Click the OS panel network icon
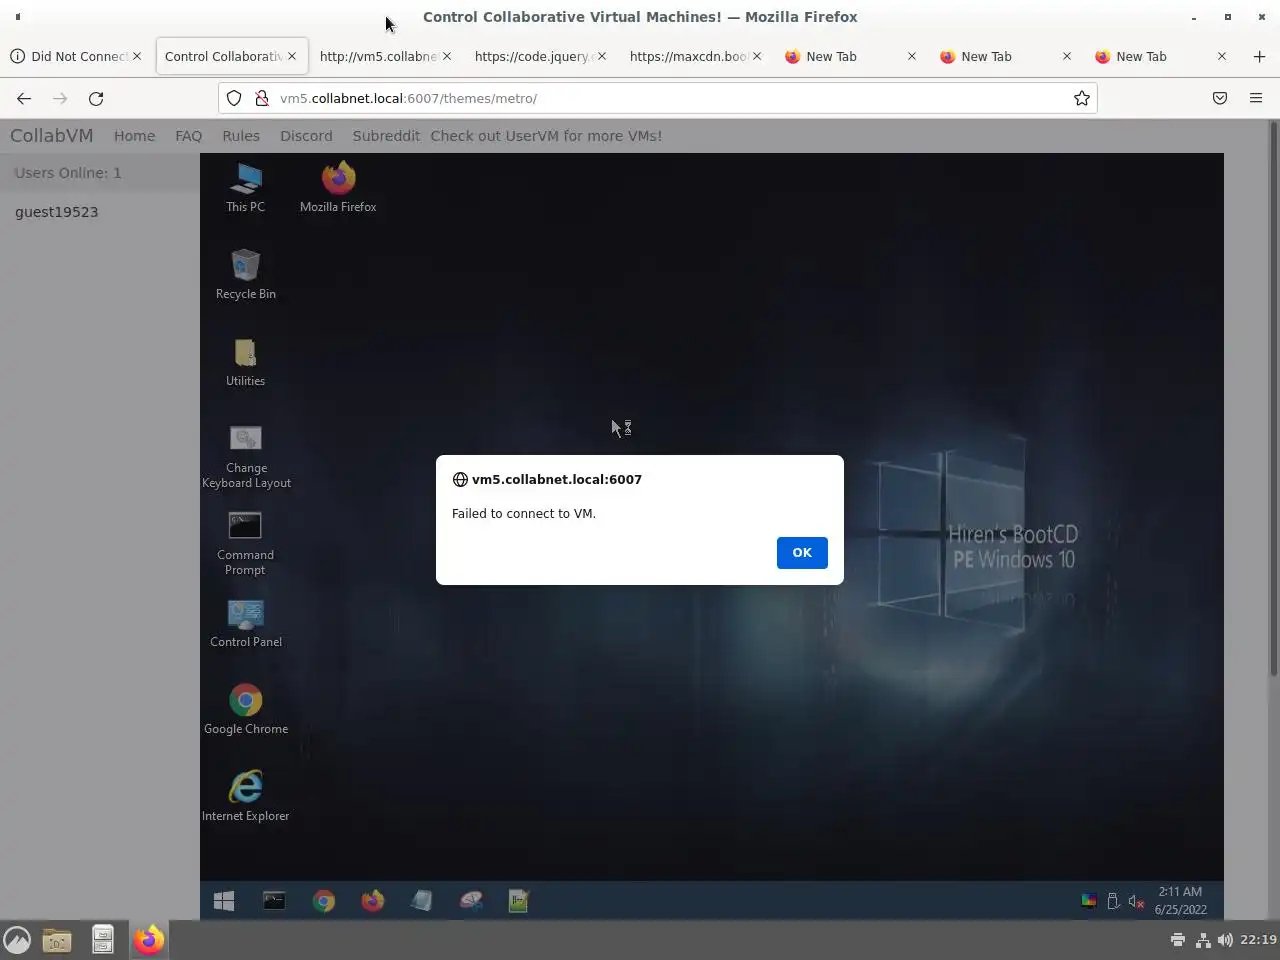 click(x=1203, y=940)
